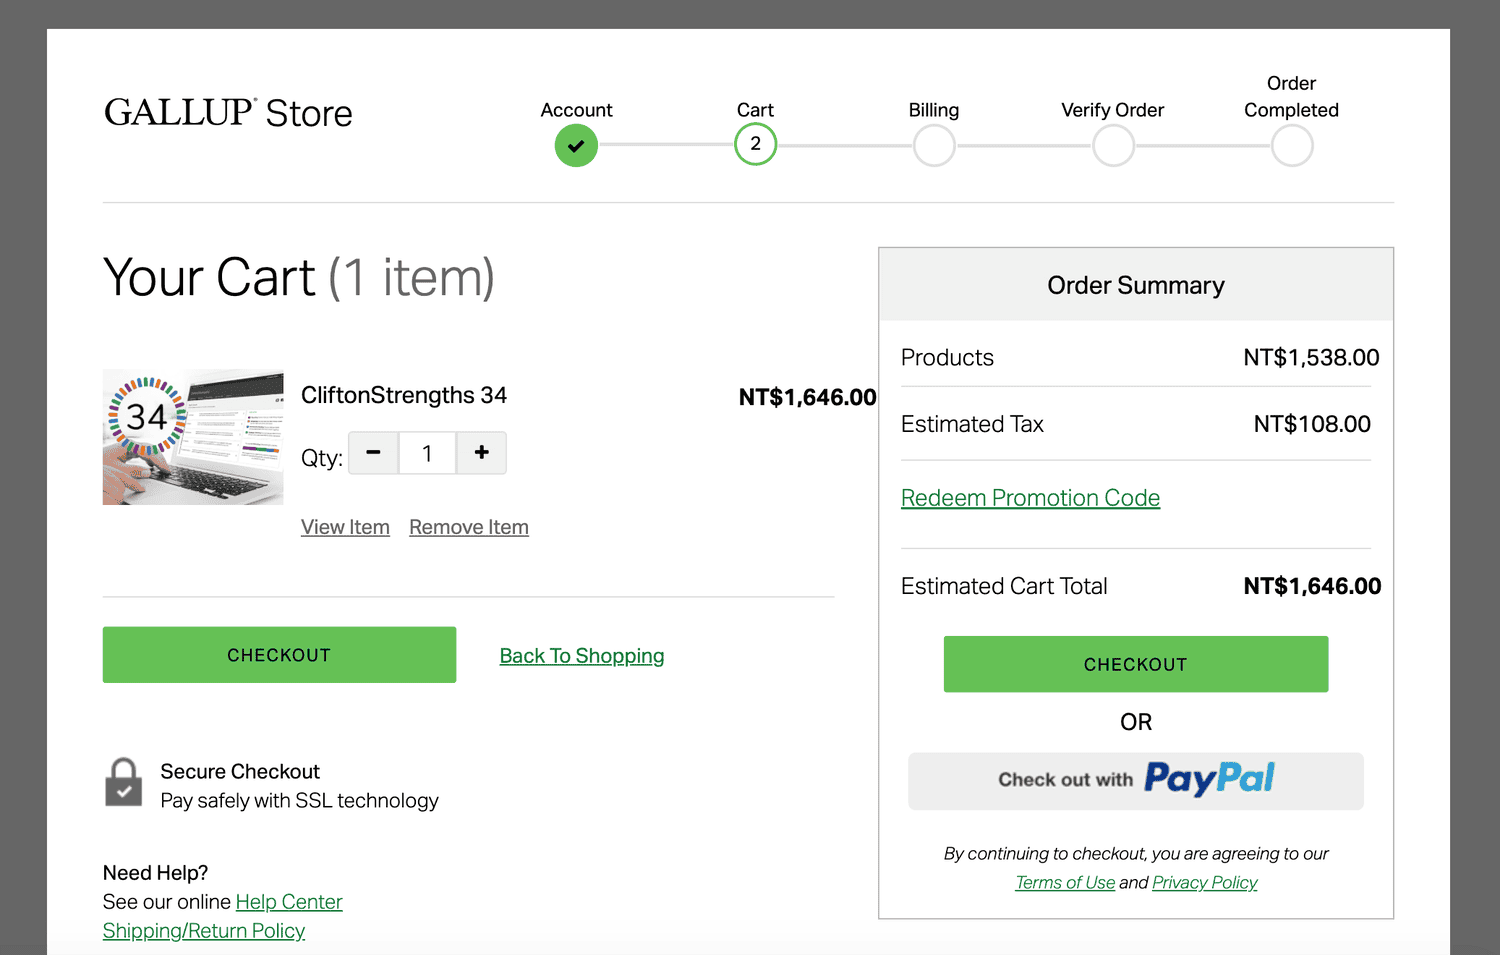
Task: Open the CliftonStrengths 34 product thumbnail
Action: coord(193,437)
